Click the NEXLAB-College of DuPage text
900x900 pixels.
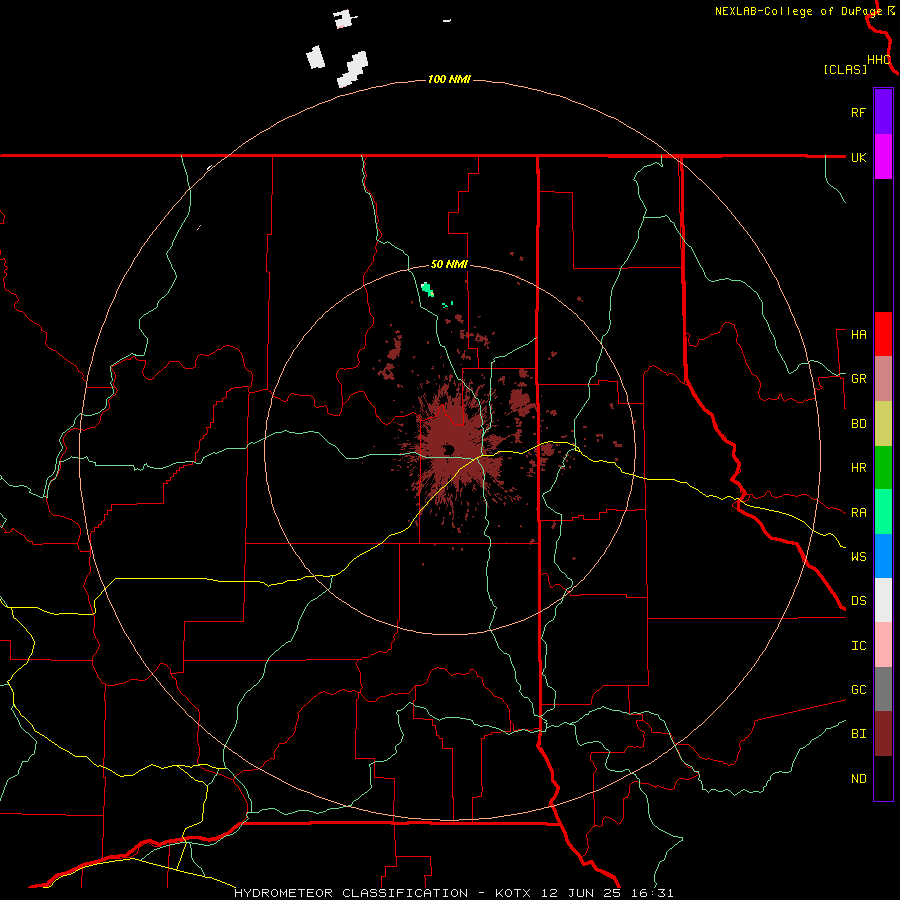coord(798,11)
